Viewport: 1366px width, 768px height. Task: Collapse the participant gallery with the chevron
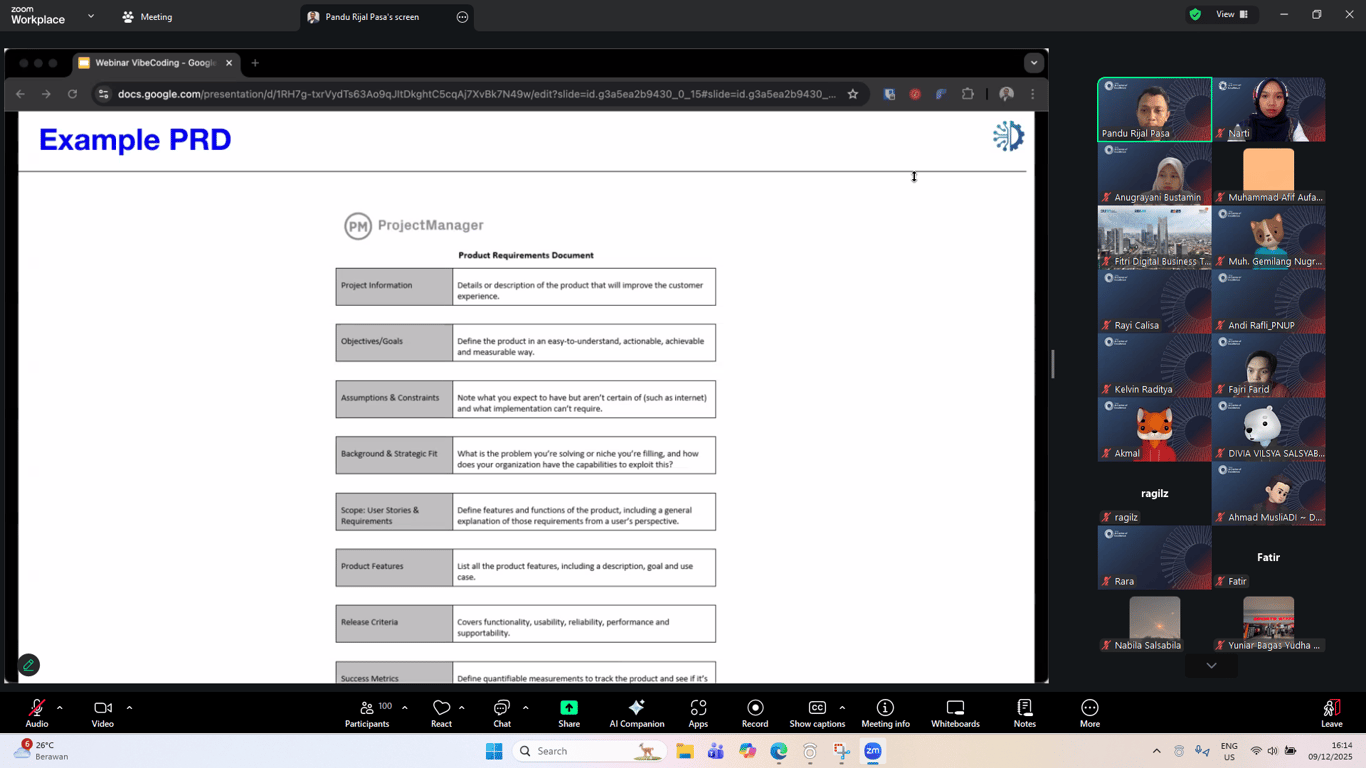(x=1211, y=664)
